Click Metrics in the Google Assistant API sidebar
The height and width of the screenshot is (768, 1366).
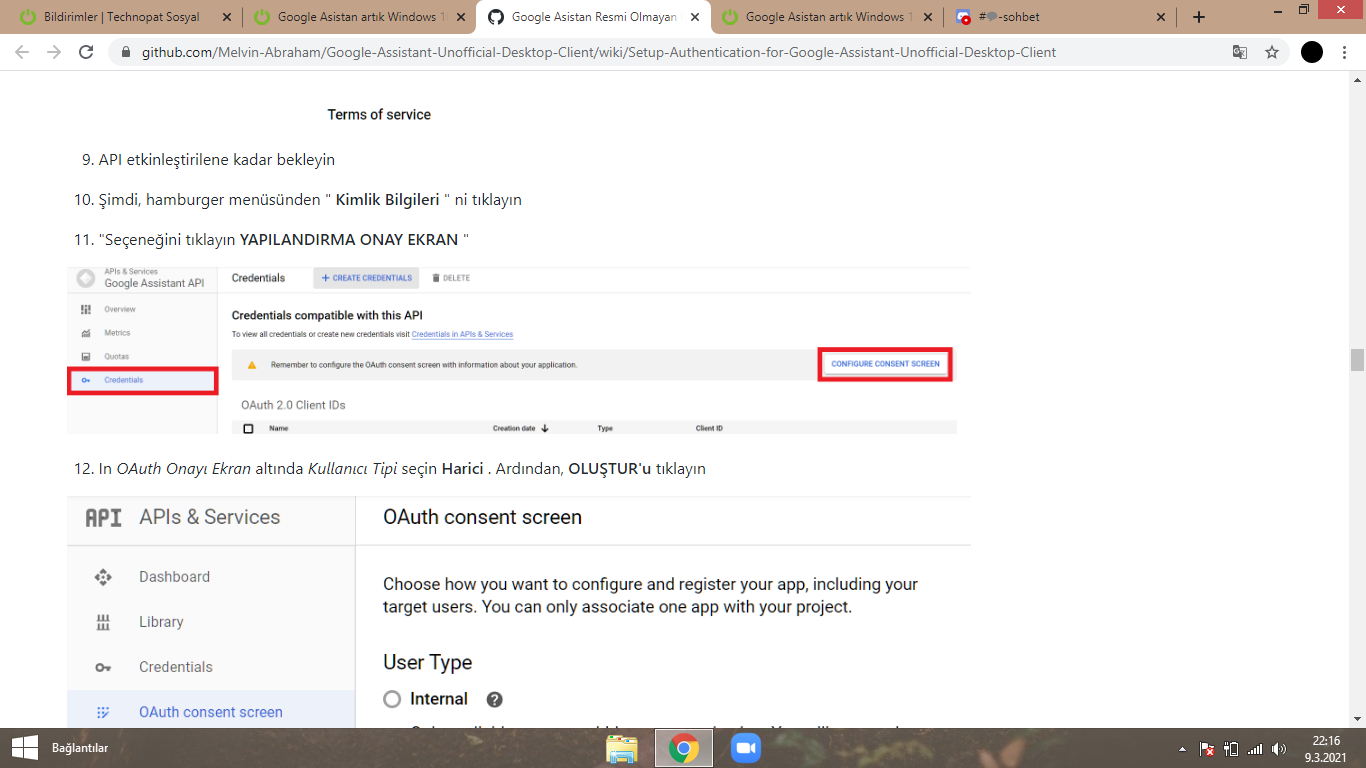click(x=118, y=333)
